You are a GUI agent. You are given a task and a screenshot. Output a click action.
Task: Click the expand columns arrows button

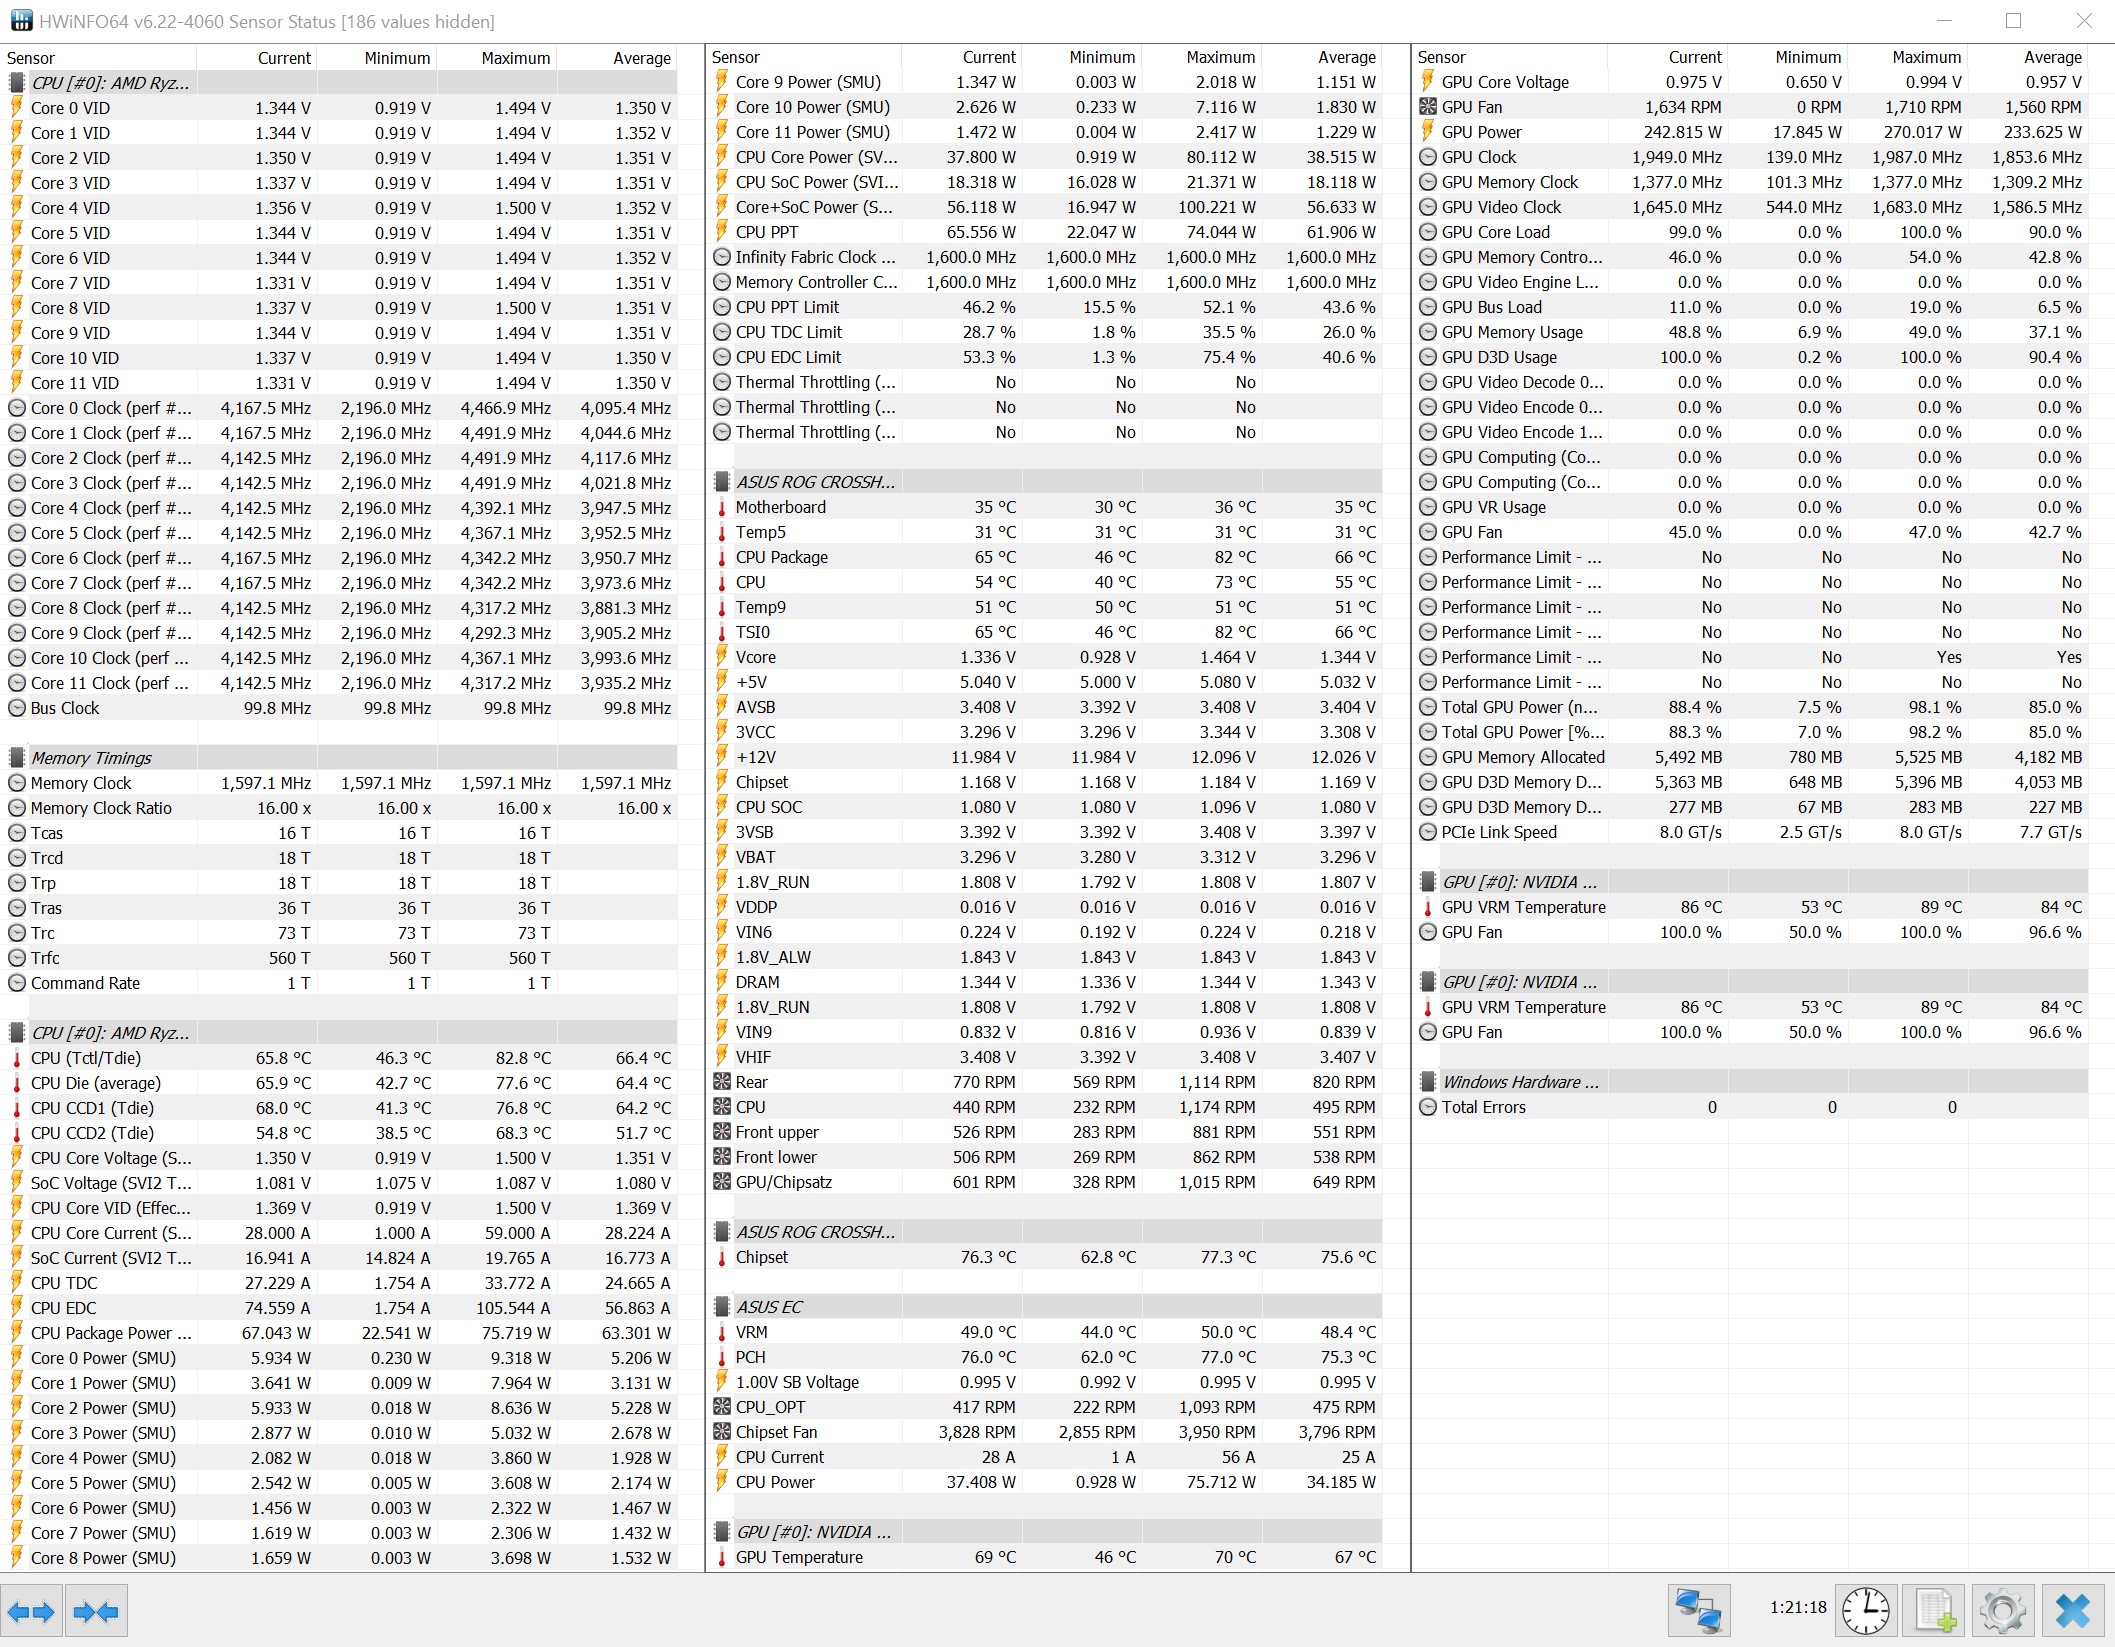click(31, 1611)
